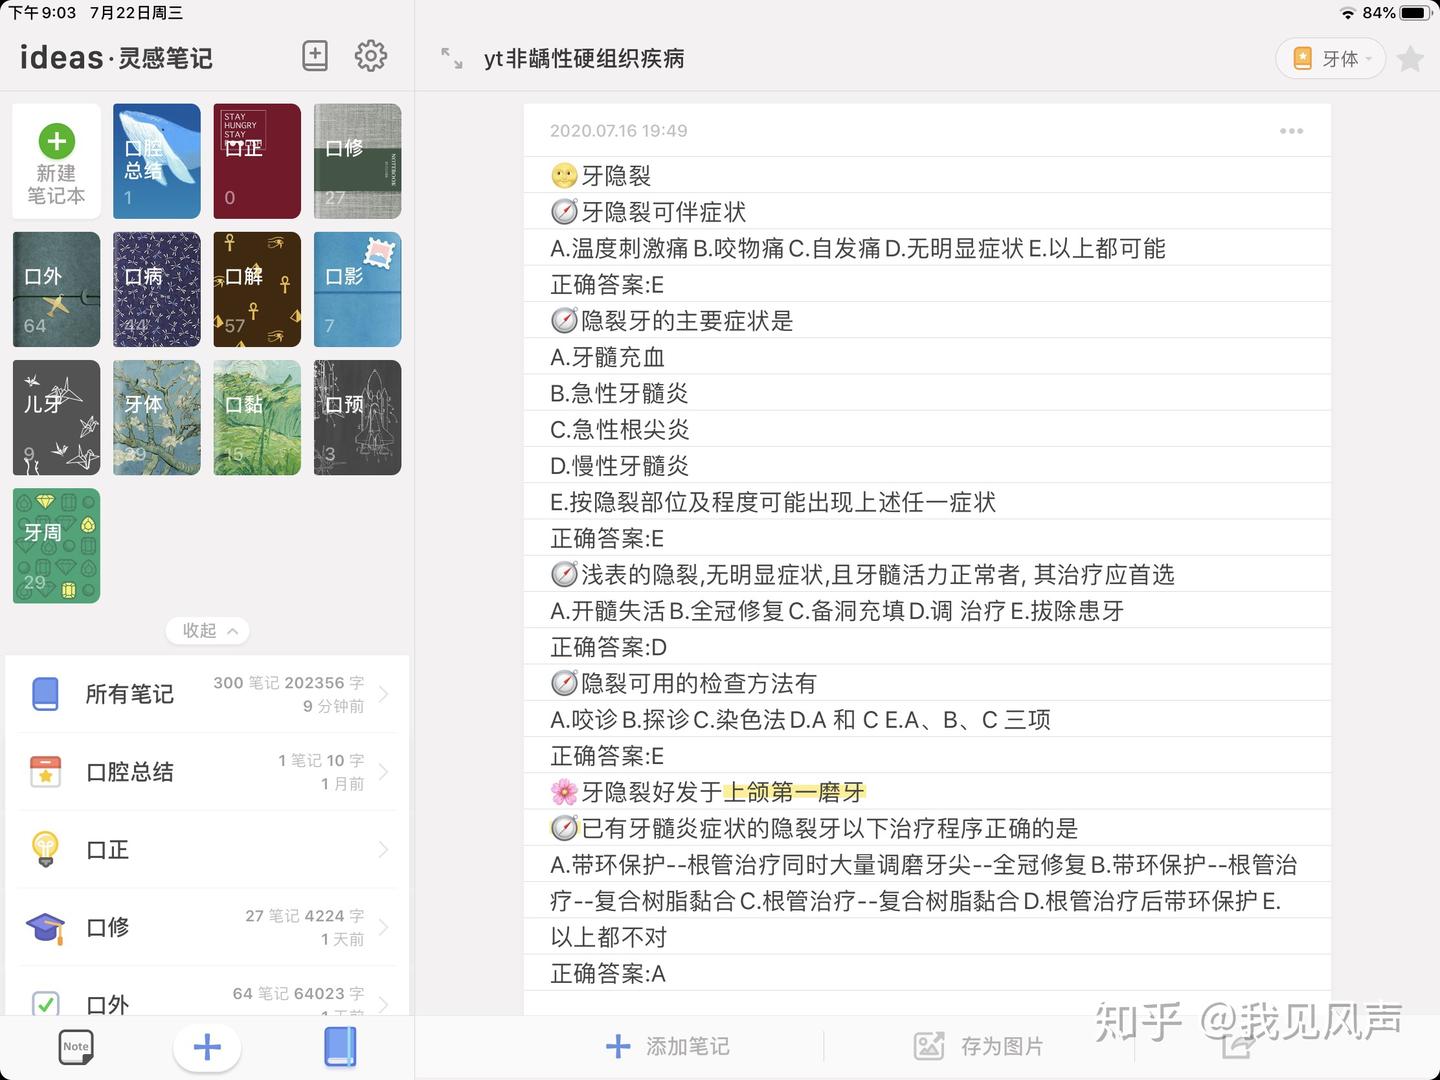Create a notebook via 新建笔记本
The width and height of the screenshot is (1440, 1080).
tap(56, 161)
